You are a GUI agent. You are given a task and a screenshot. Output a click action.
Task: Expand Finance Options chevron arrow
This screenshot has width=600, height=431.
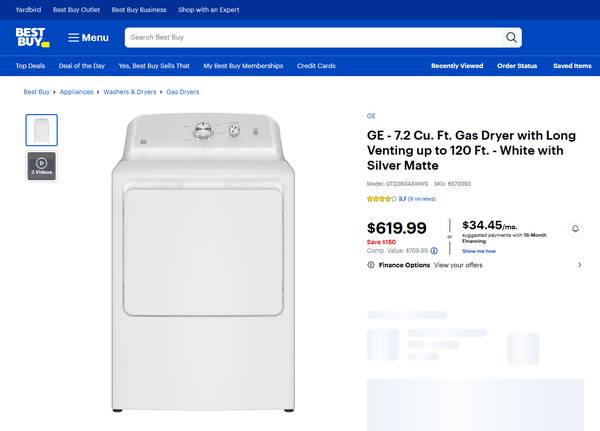579,265
